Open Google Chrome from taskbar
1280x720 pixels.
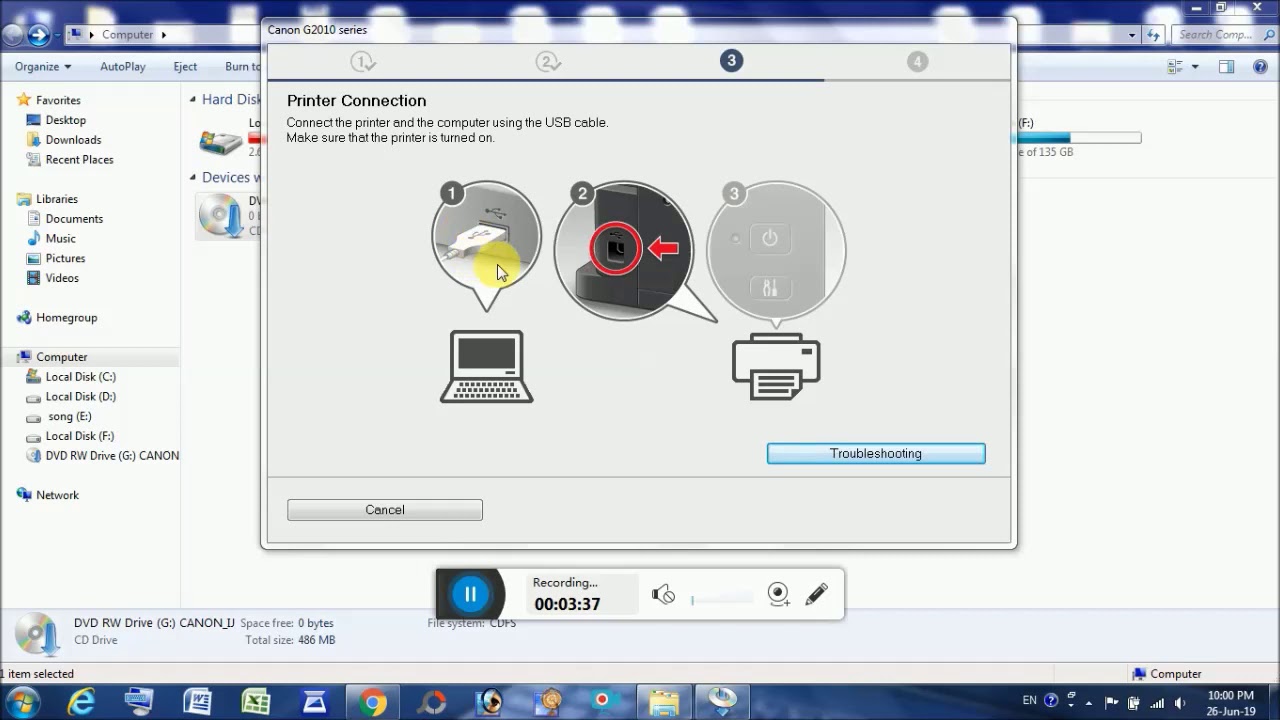(373, 702)
